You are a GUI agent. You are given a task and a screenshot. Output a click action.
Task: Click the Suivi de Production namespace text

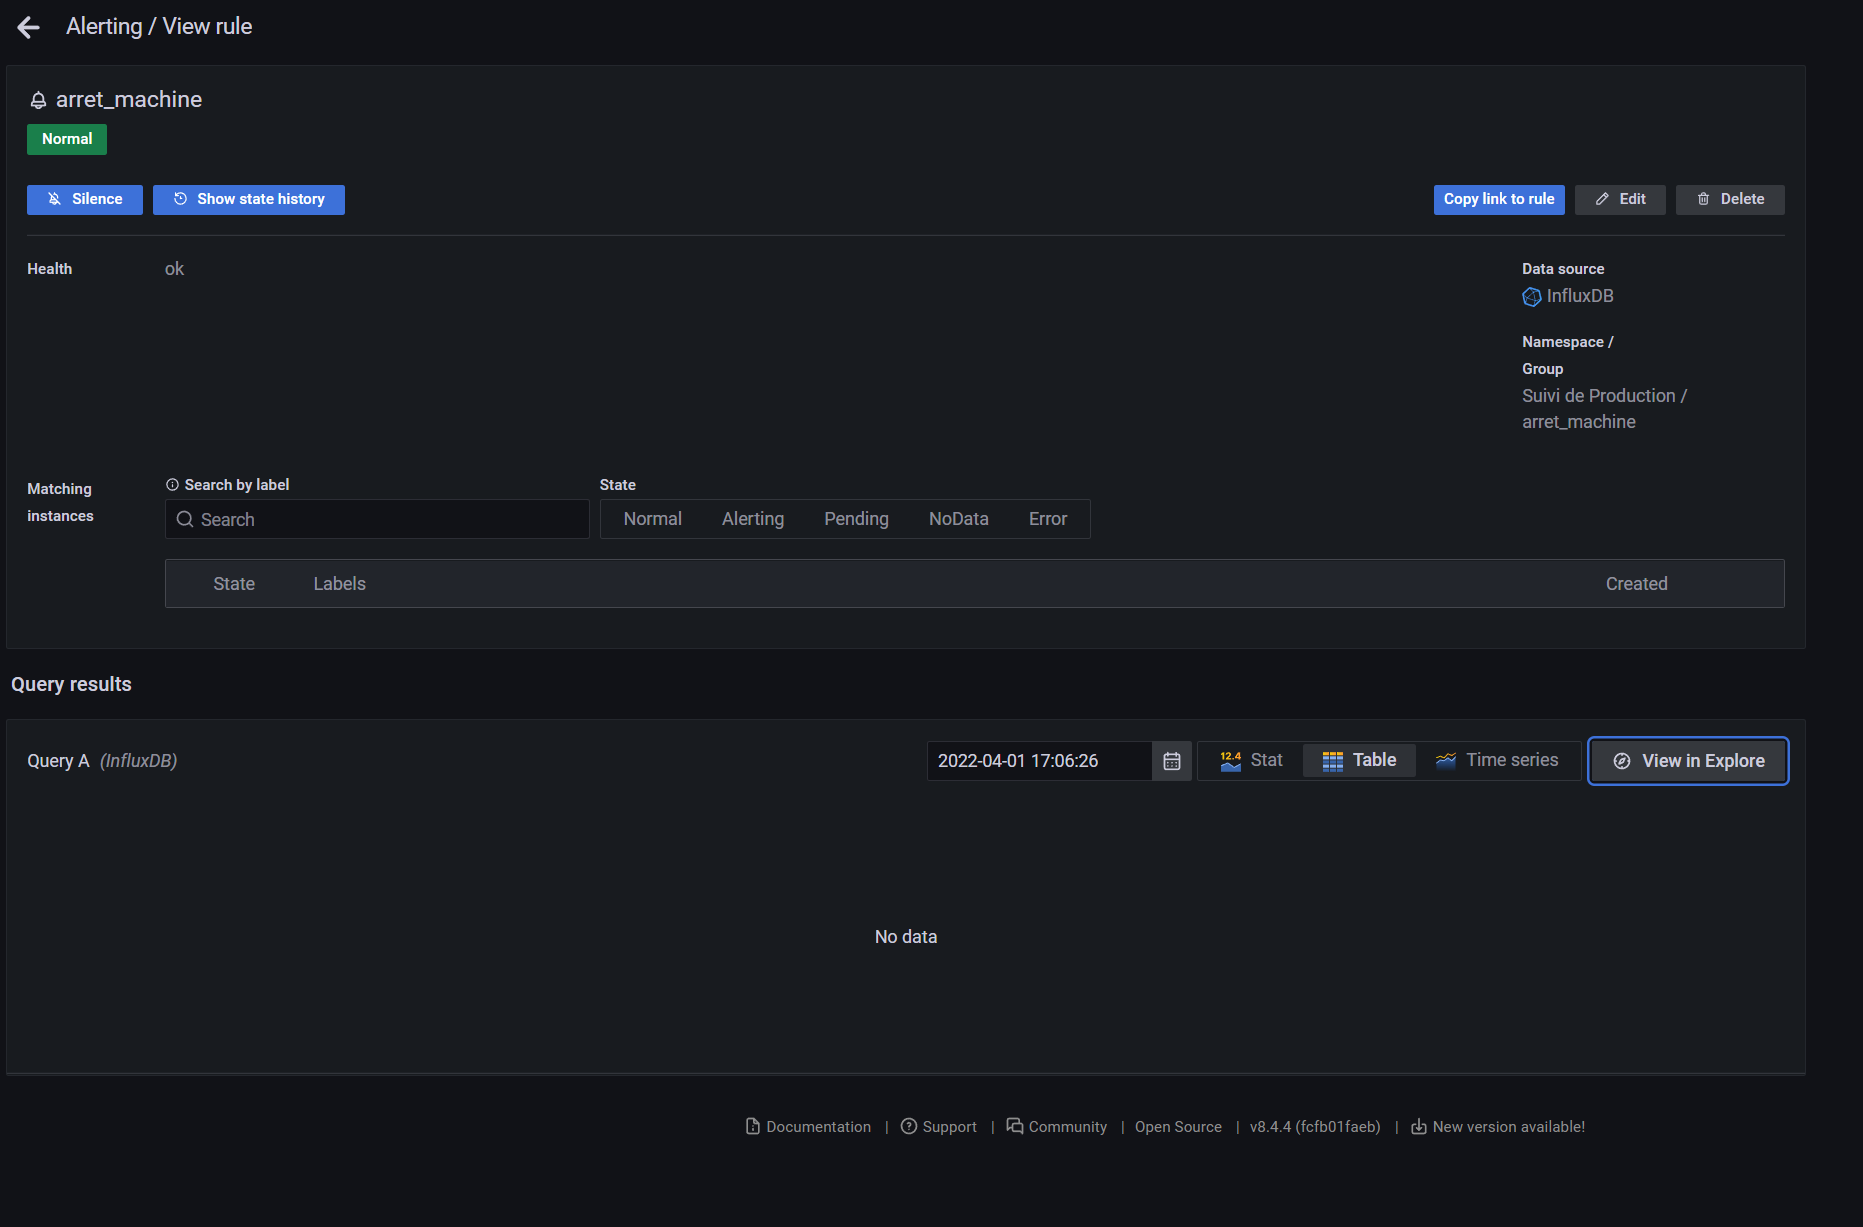(x=1598, y=396)
